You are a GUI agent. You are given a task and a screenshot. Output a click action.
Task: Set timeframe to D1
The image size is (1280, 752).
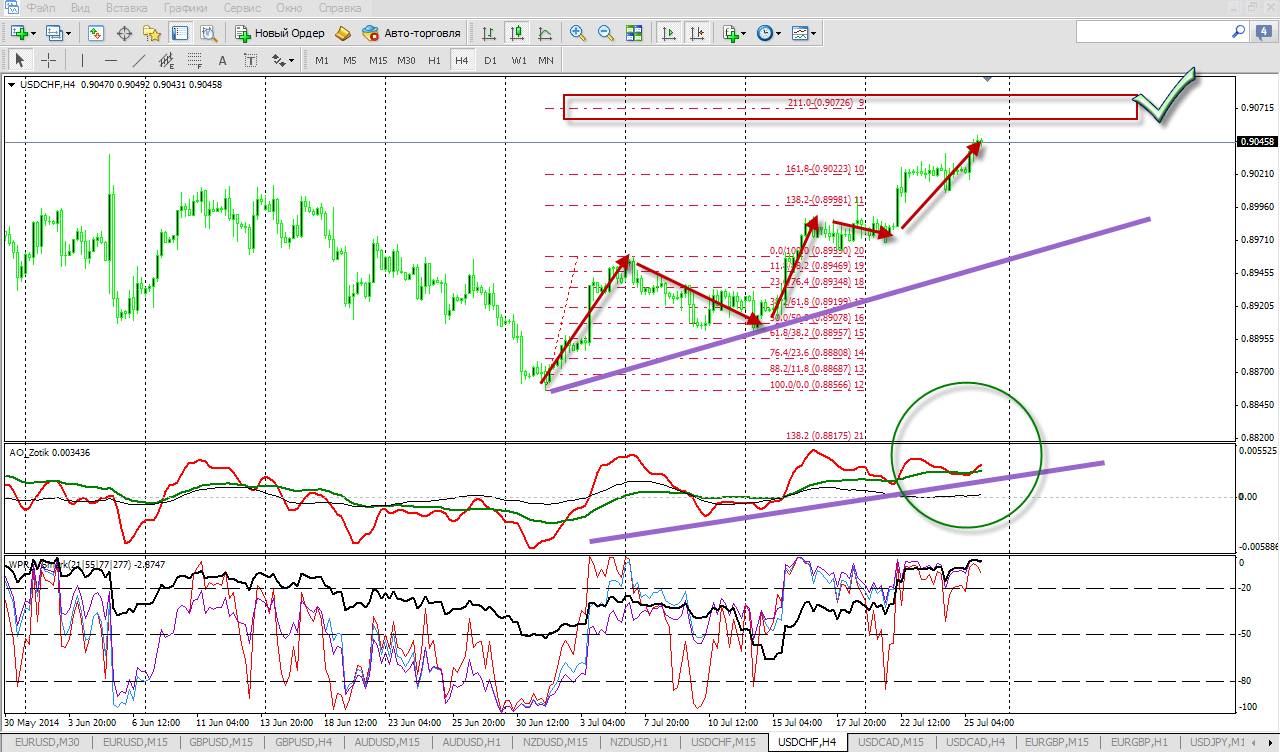tap(490, 60)
